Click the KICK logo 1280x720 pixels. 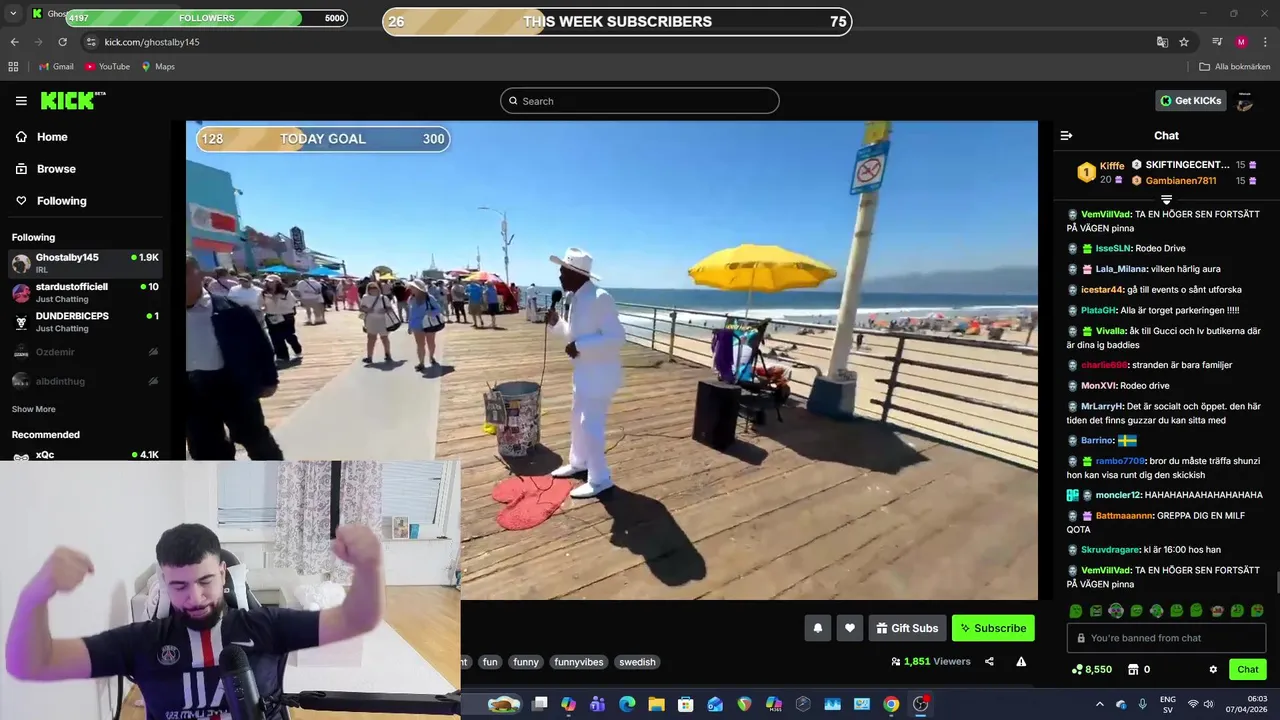[72, 100]
